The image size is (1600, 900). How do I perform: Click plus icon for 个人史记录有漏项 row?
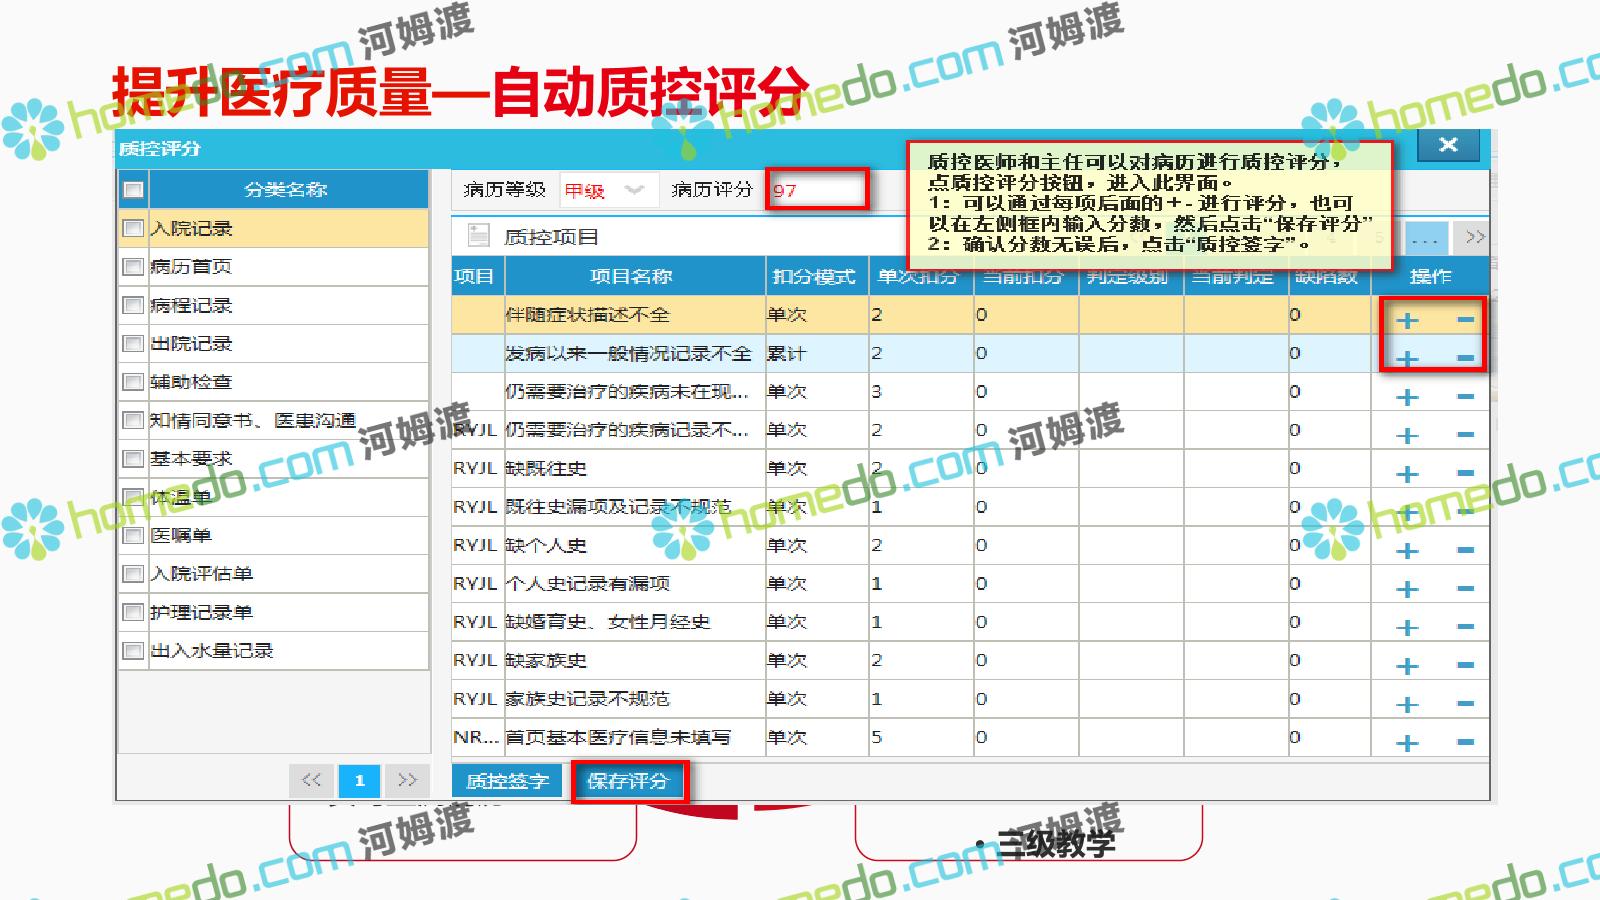click(1407, 589)
